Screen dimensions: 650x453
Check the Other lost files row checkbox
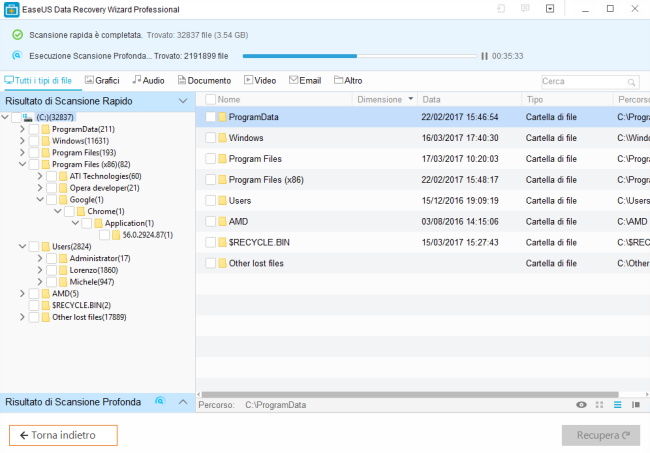pos(211,263)
